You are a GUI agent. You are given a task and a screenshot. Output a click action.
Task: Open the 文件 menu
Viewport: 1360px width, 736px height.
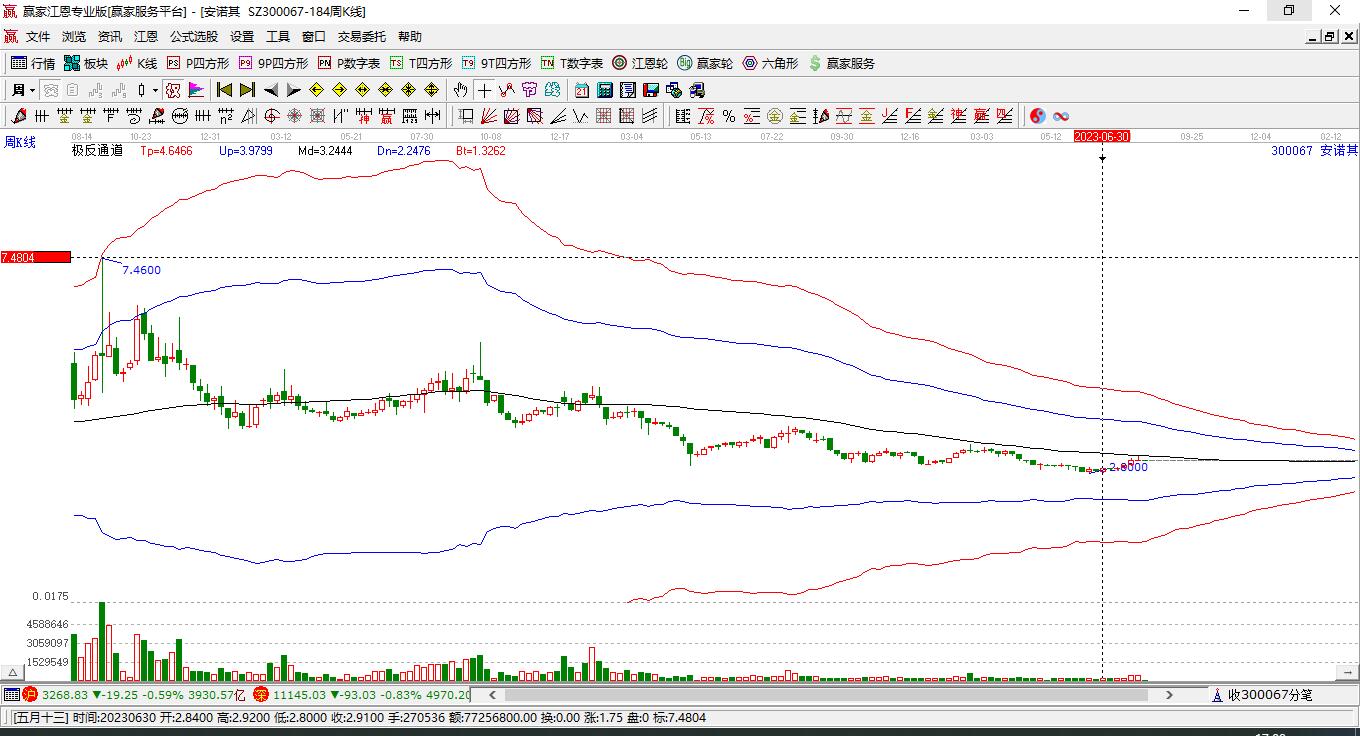click(x=38, y=37)
